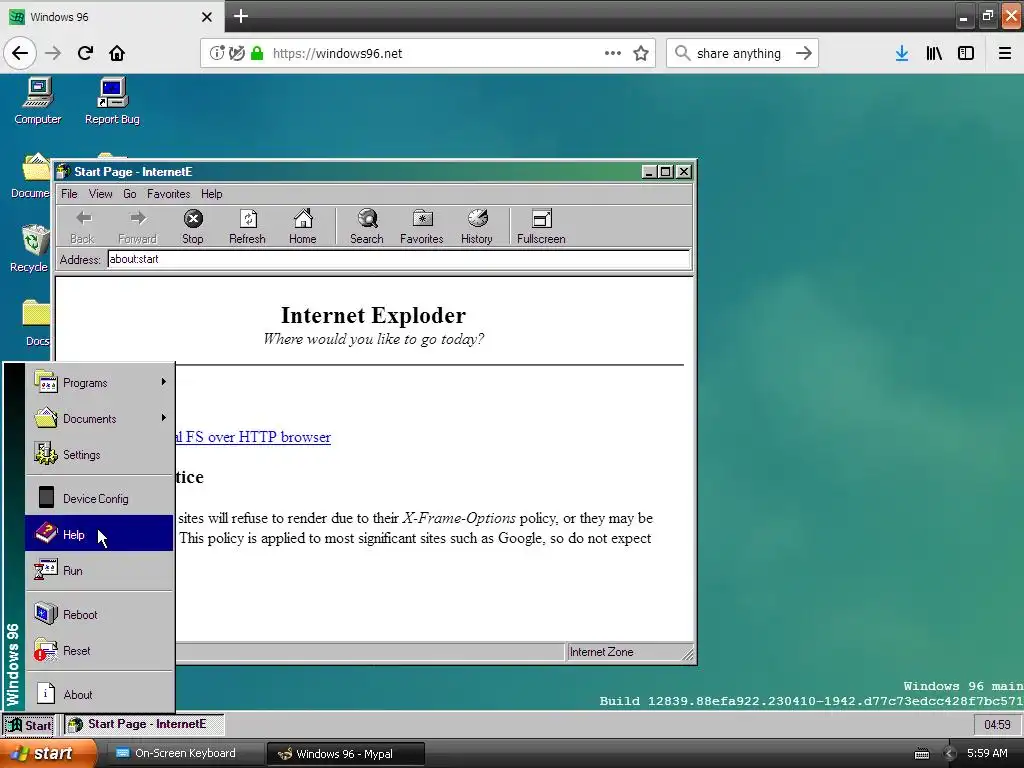The image size is (1024, 768).
Task: Go to Home in InternetE toolbar
Action: tap(302, 227)
